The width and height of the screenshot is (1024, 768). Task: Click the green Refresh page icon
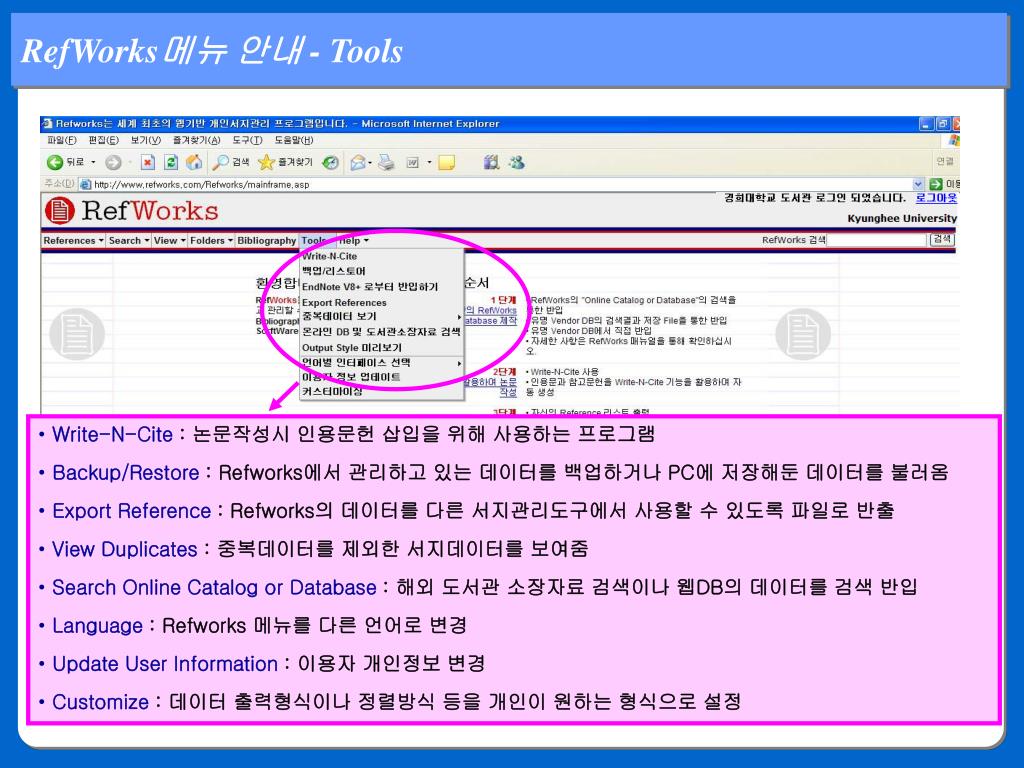click(x=170, y=162)
